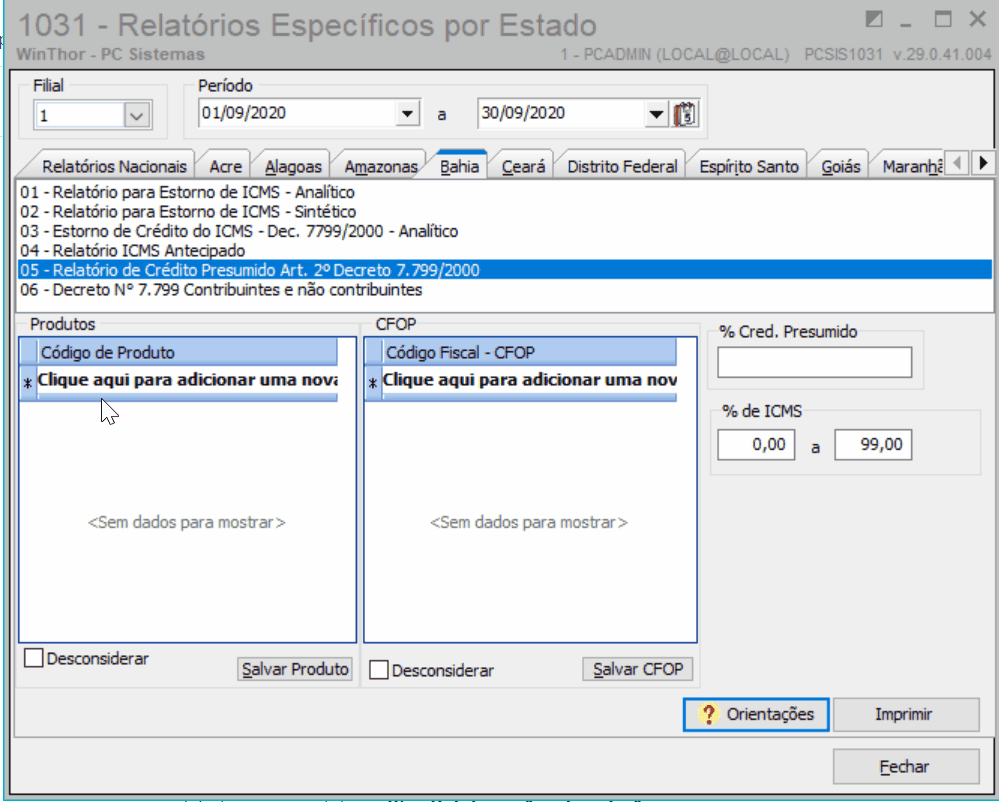999x802 pixels.
Task: Select report 06 Contribuintes e não contribuintes
Action: click(505, 290)
